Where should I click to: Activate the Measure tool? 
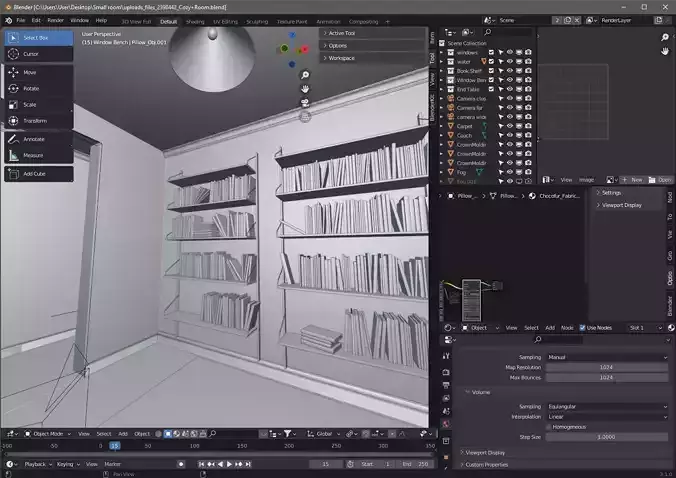click(x=39, y=155)
